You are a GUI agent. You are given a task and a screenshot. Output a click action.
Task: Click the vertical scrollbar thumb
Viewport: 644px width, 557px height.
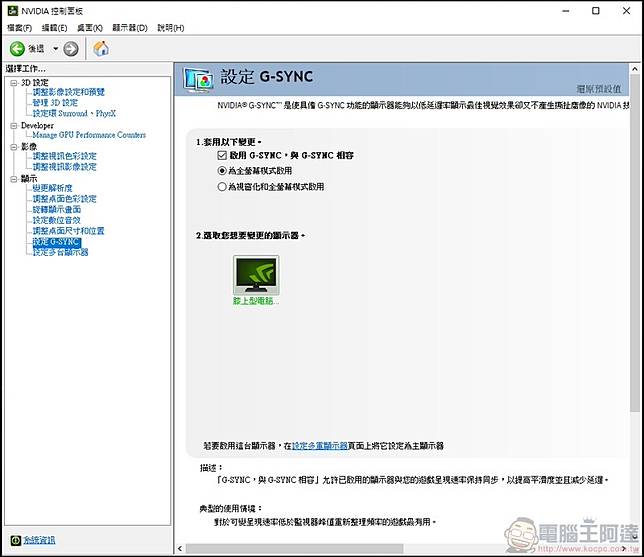pyautogui.click(x=635, y=242)
